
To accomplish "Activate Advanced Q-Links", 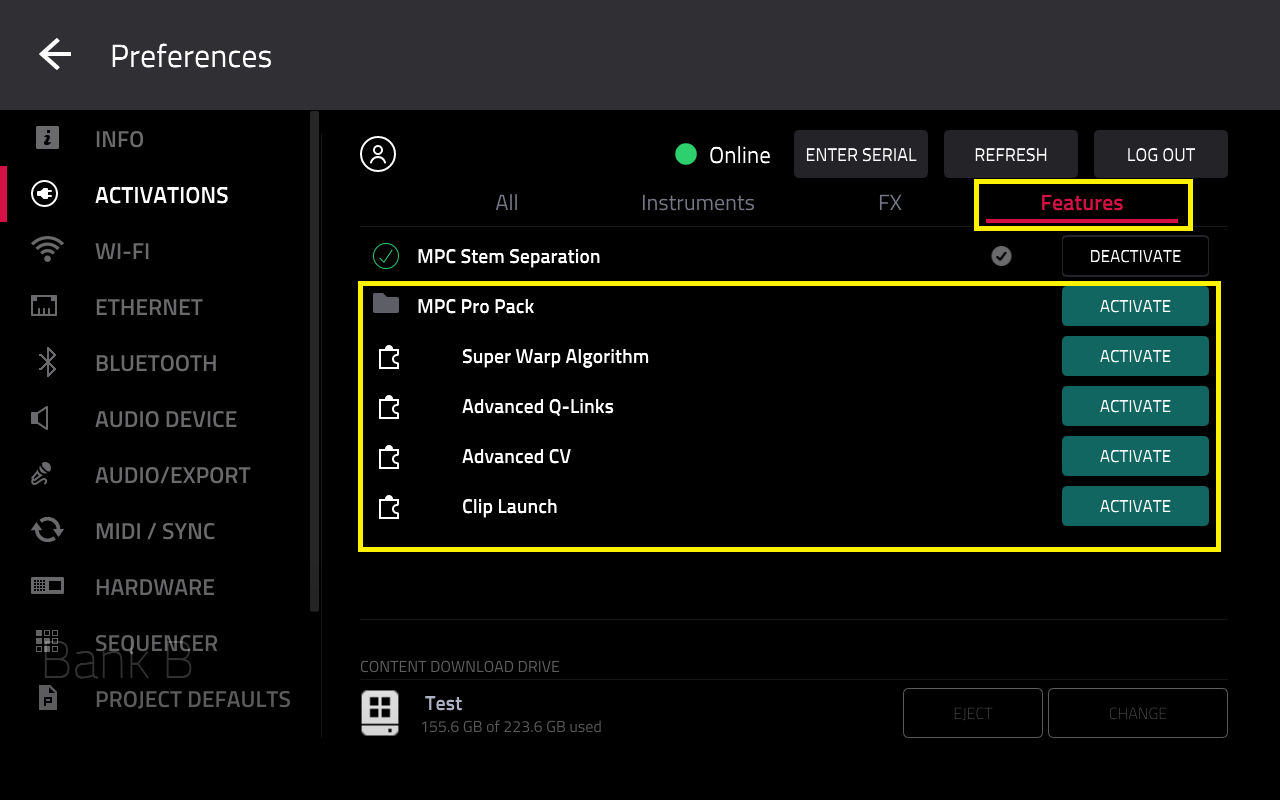I will coord(1135,406).
